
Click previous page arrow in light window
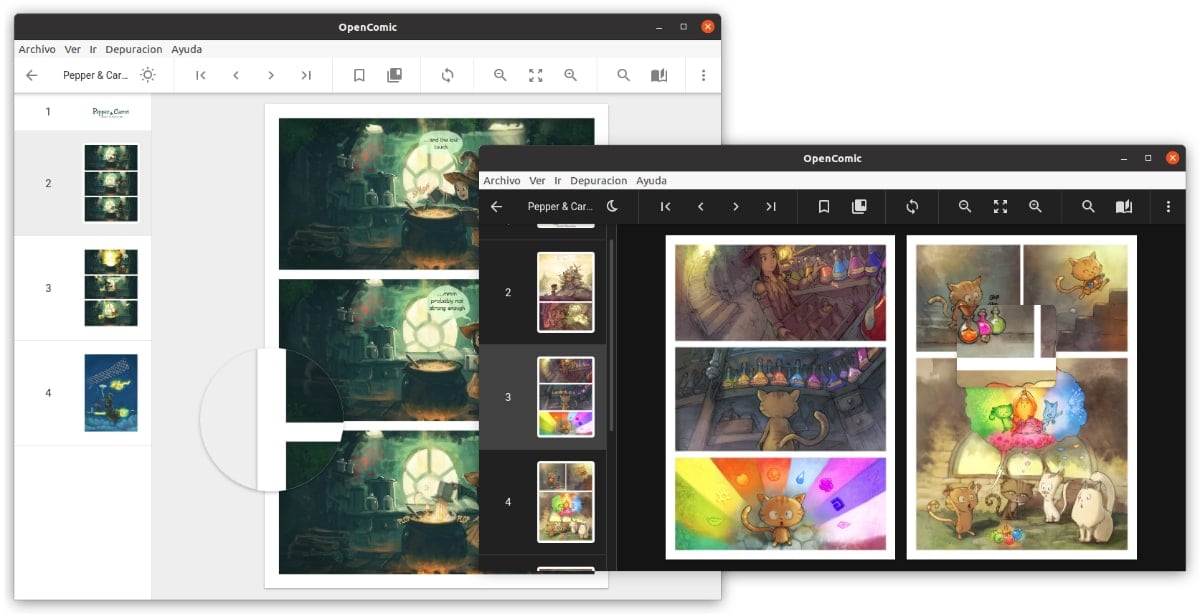click(x=236, y=75)
